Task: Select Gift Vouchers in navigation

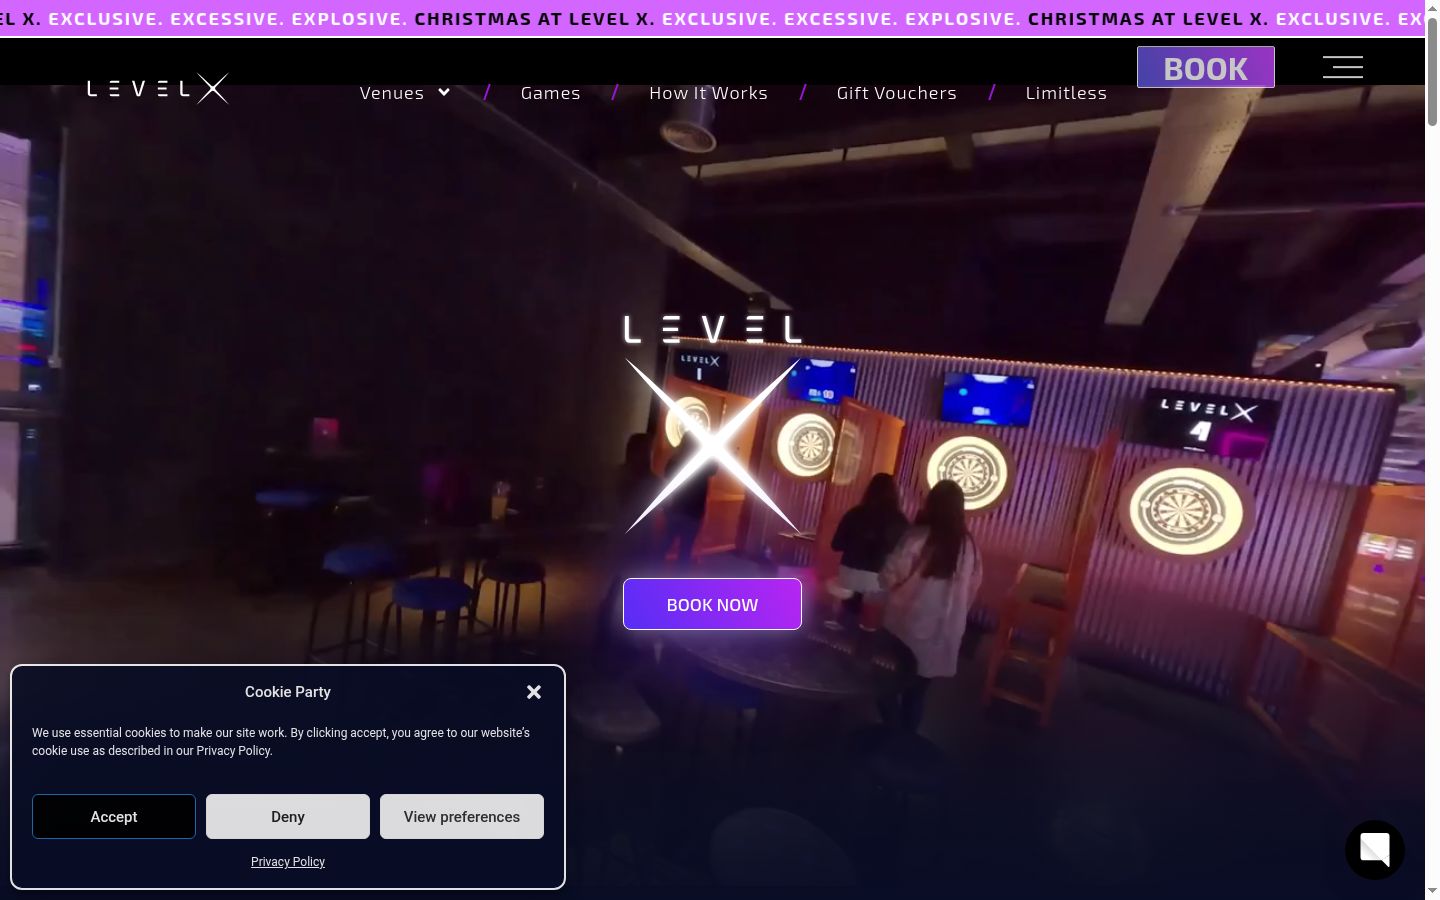Action: [x=896, y=92]
